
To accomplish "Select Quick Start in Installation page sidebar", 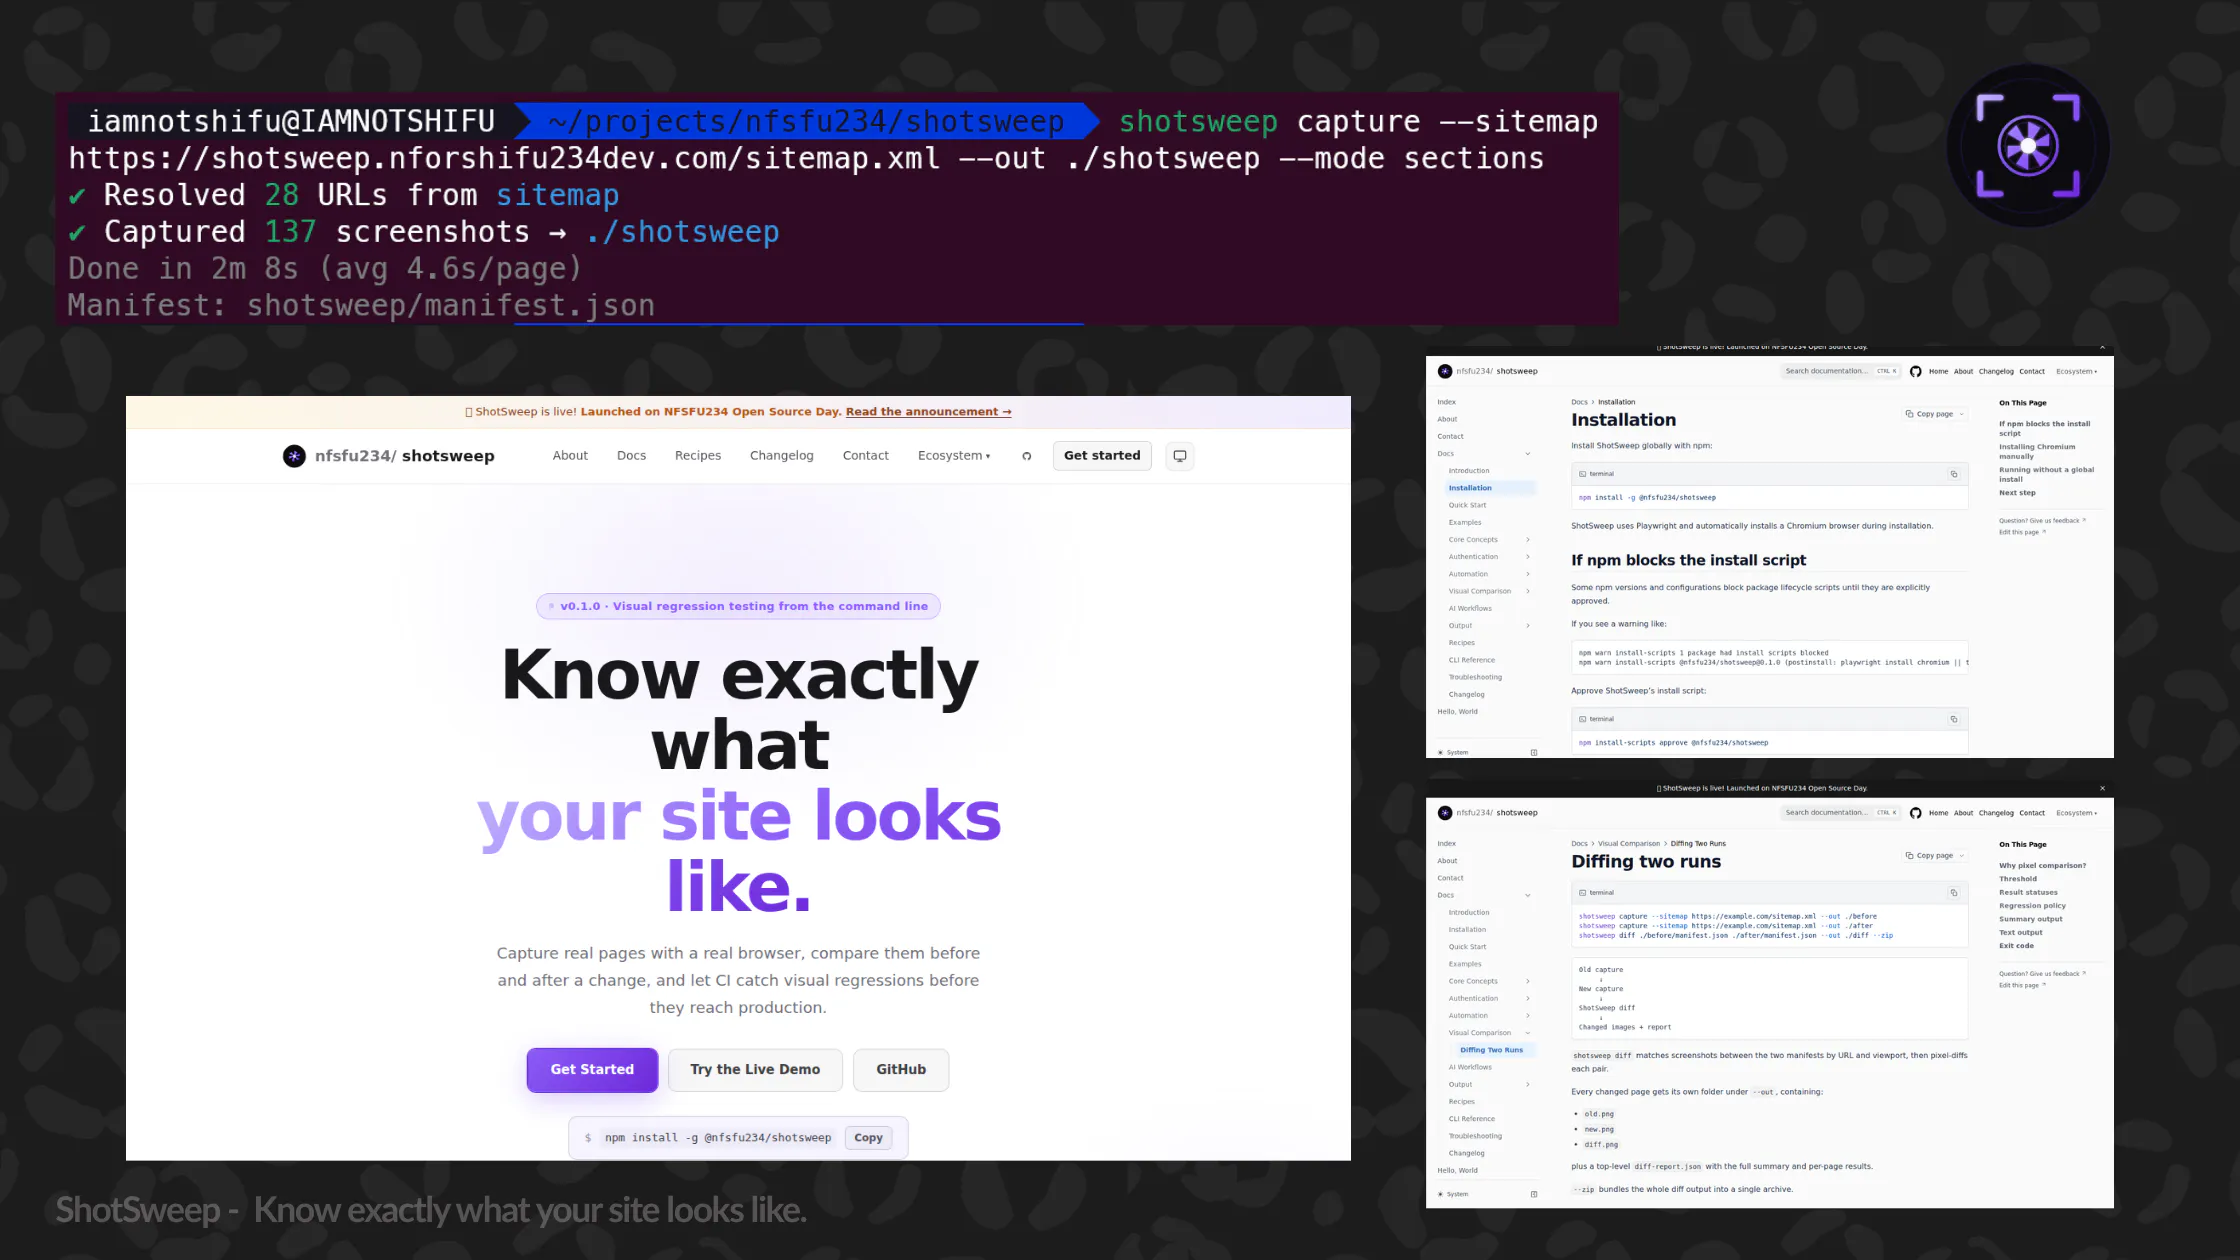I will (1467, 505).
